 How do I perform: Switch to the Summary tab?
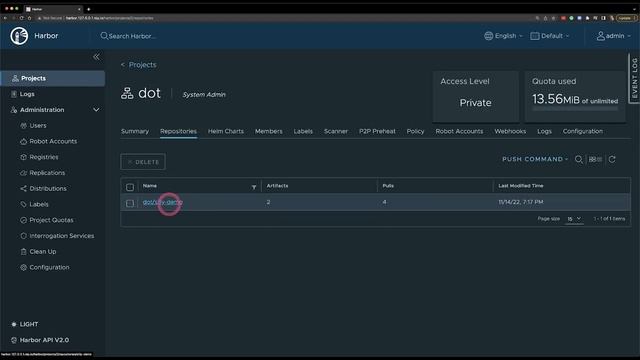click(x=135, y=131)
